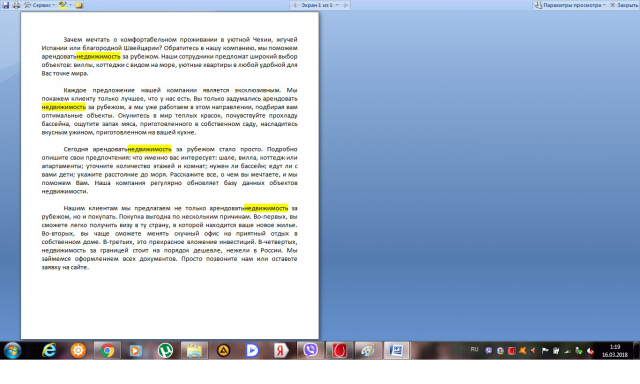Open uTorrent from the taskbar
This screenshot has height=384, width=640.
[x=165, y=351]
